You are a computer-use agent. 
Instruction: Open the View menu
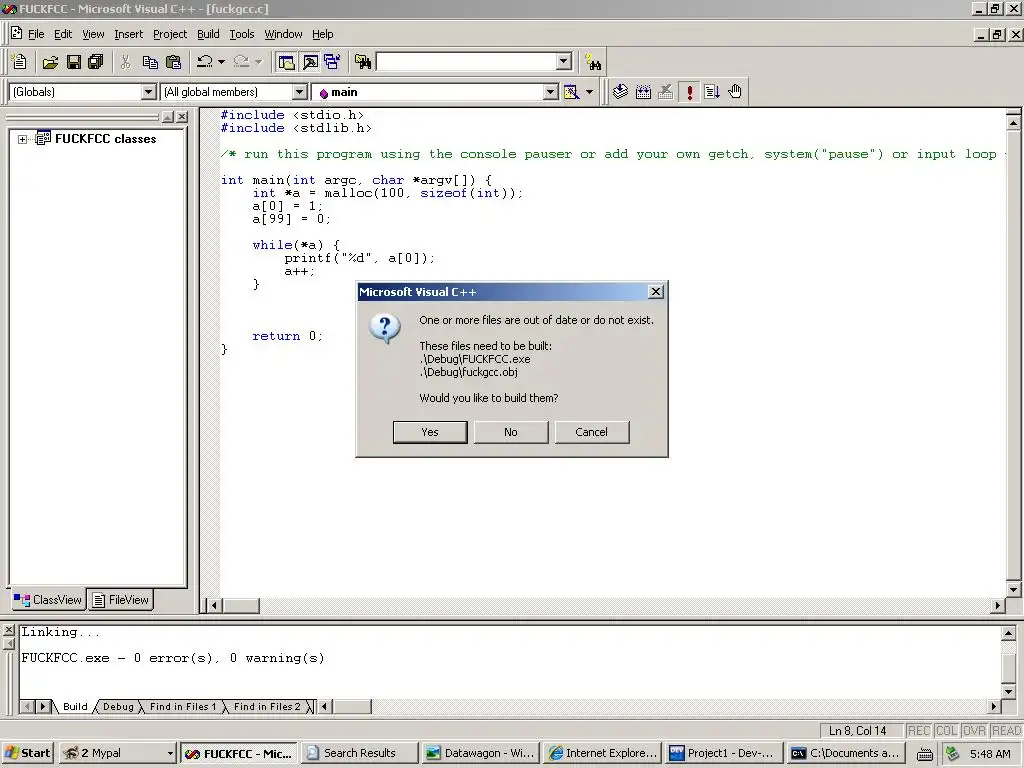(93, 35)
